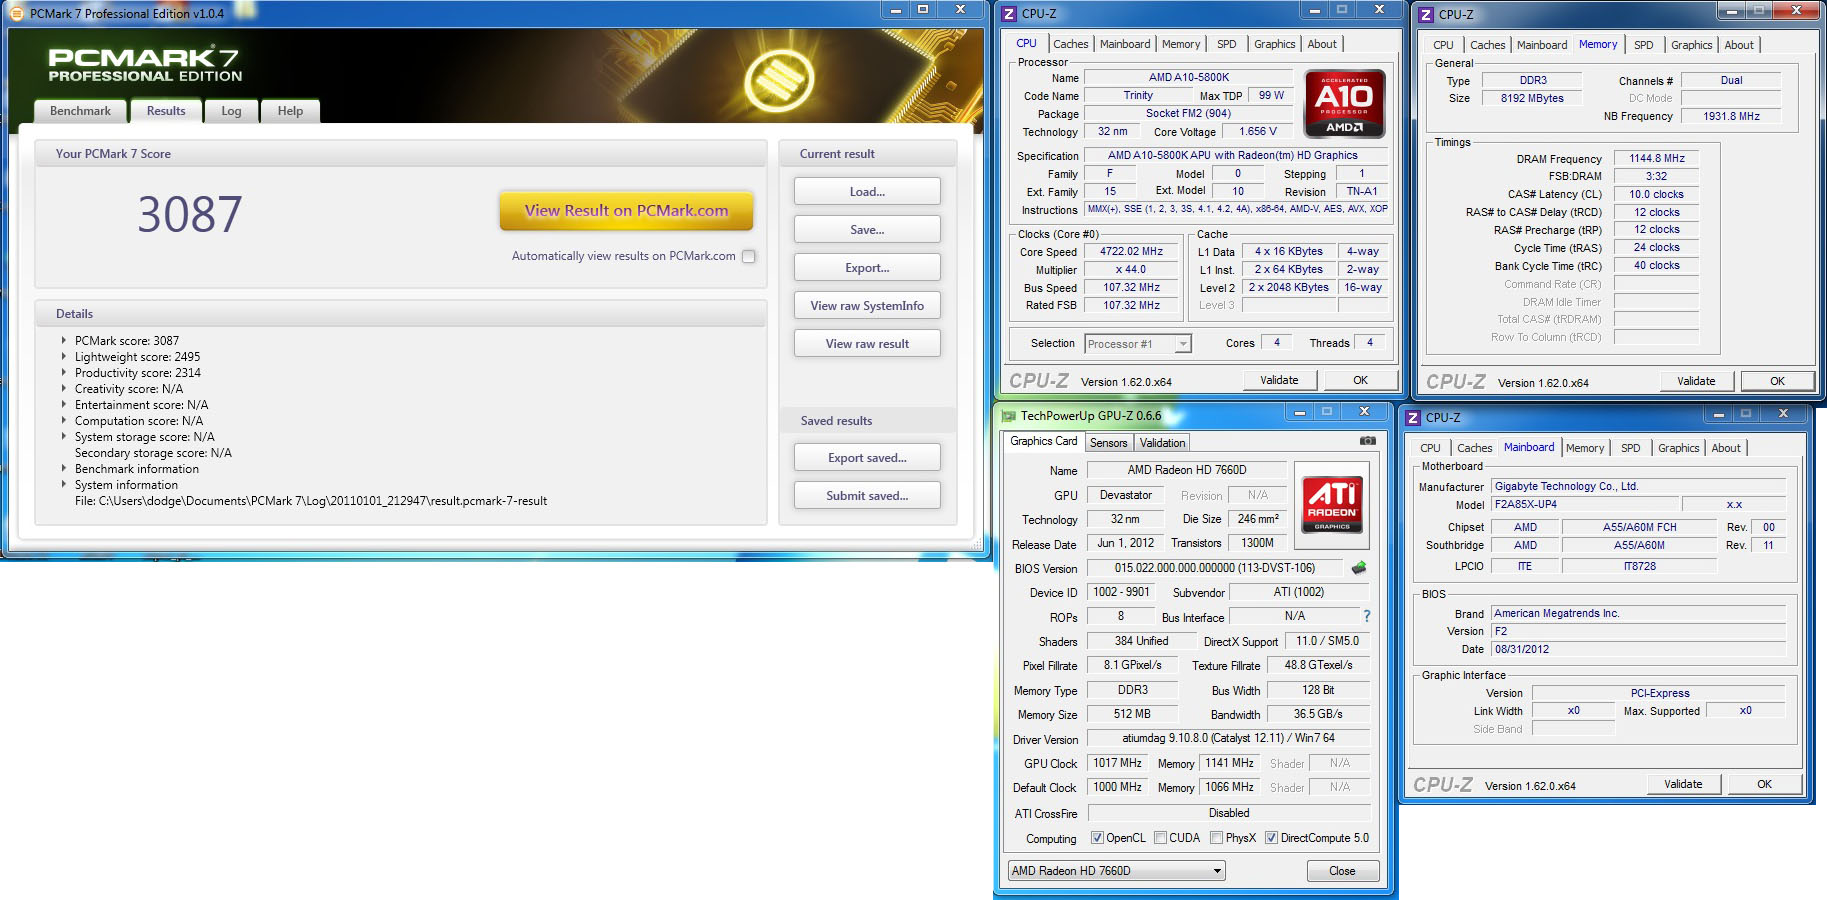Expand the Benchmark information row
Viewport: 1827px width, 900px height.
point(64,469)
